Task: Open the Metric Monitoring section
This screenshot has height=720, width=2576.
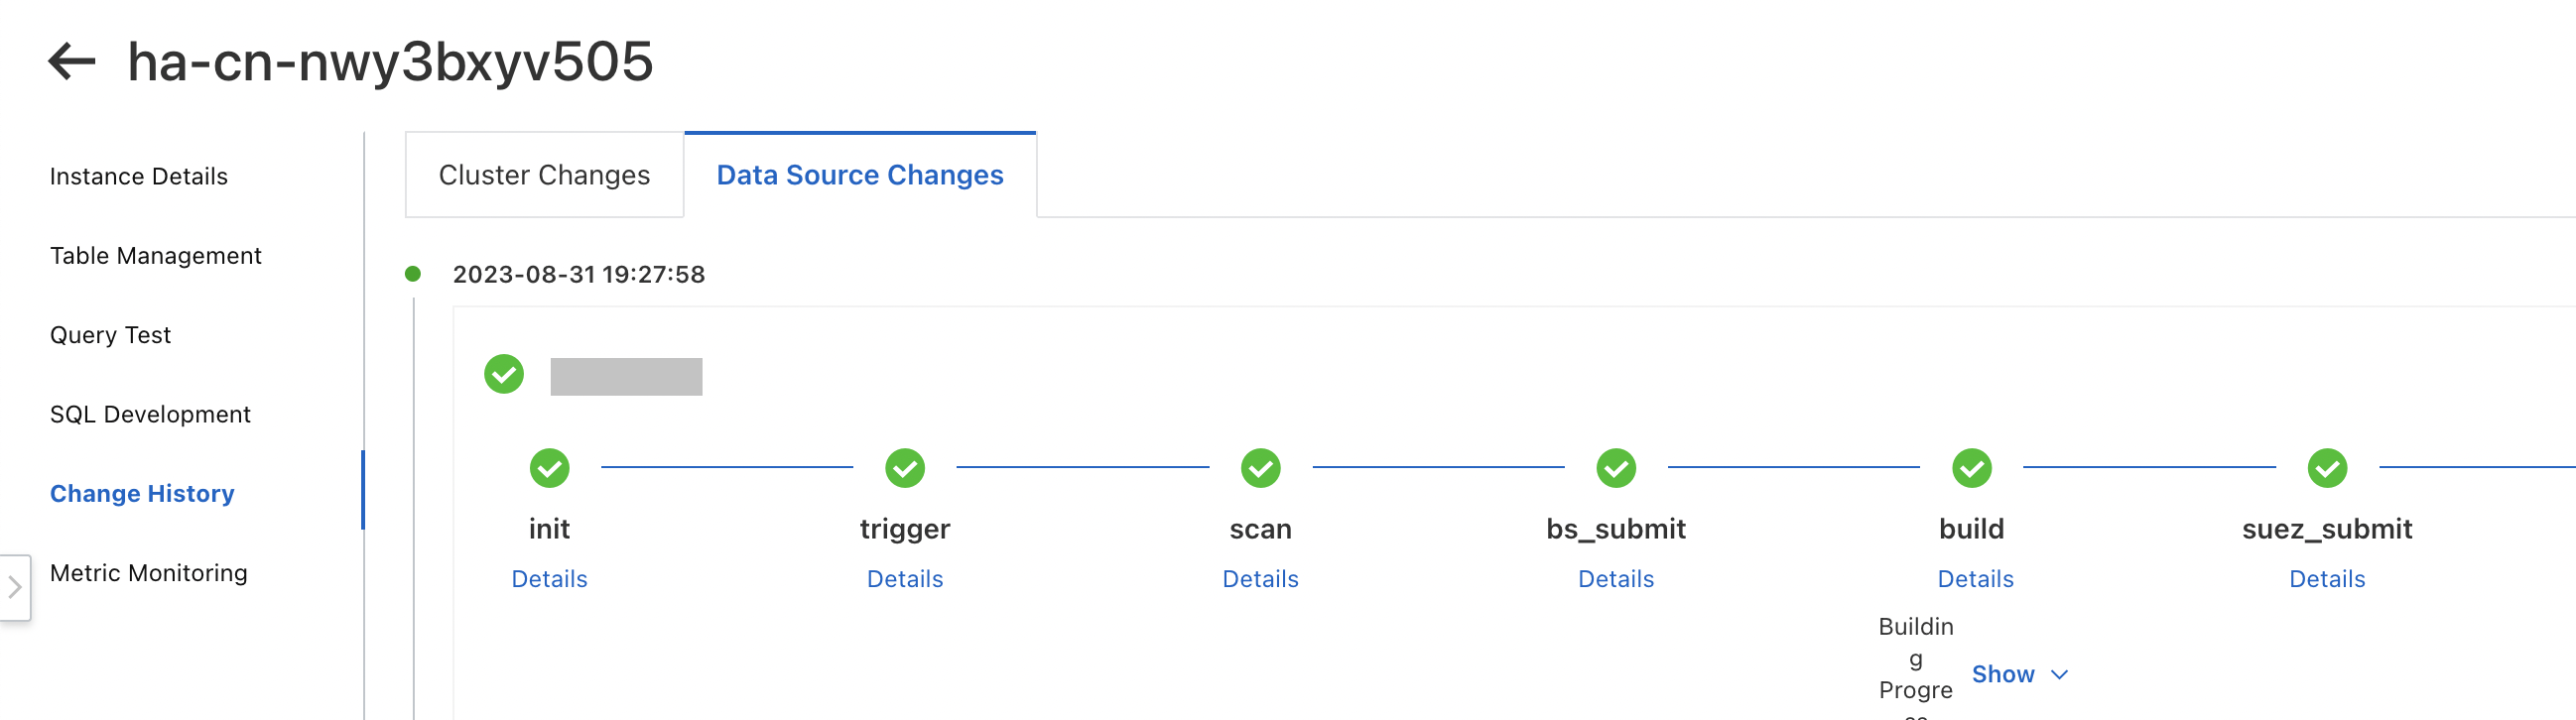Action: point(149,573)
